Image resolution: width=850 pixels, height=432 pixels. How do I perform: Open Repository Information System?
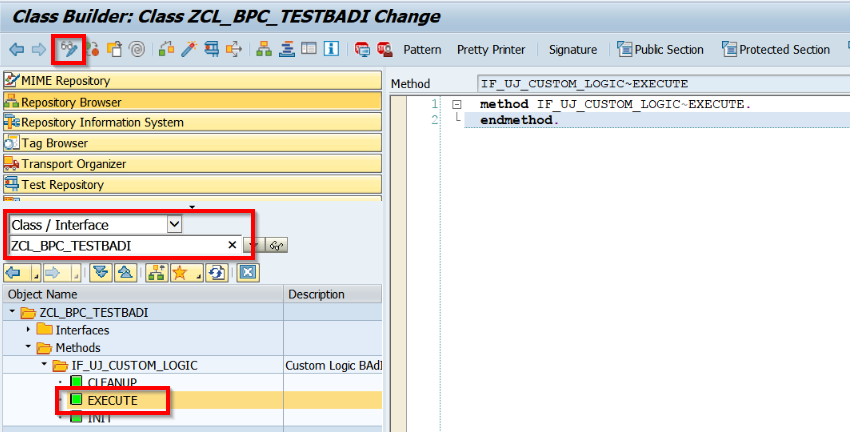tap(192, 122)
